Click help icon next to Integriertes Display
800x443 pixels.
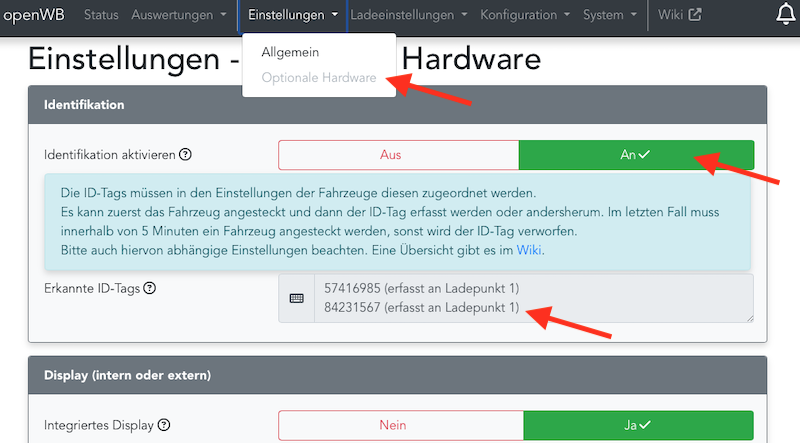pyautogui.click(x=162, y=425)
